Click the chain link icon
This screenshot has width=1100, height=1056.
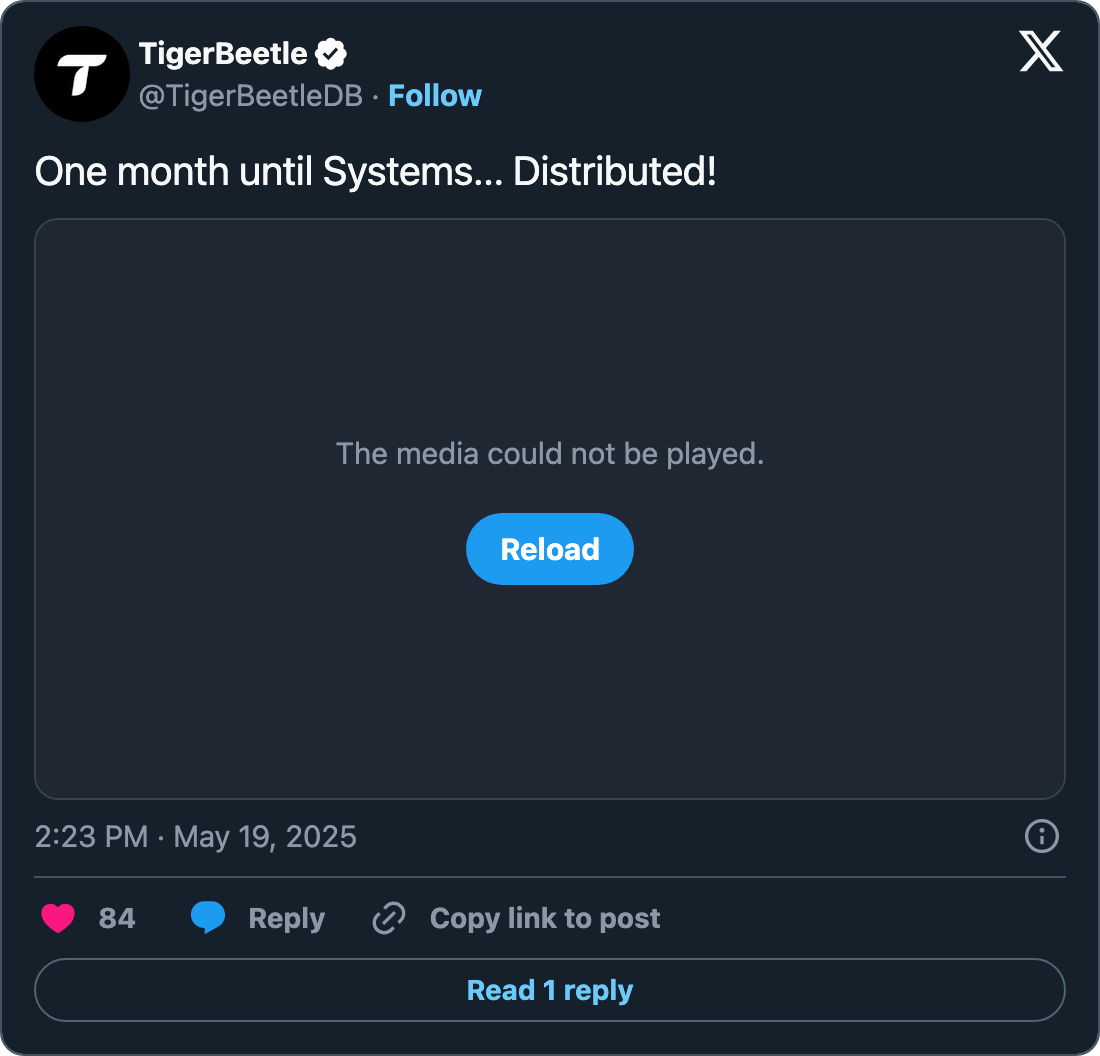[x=388, y=918]
